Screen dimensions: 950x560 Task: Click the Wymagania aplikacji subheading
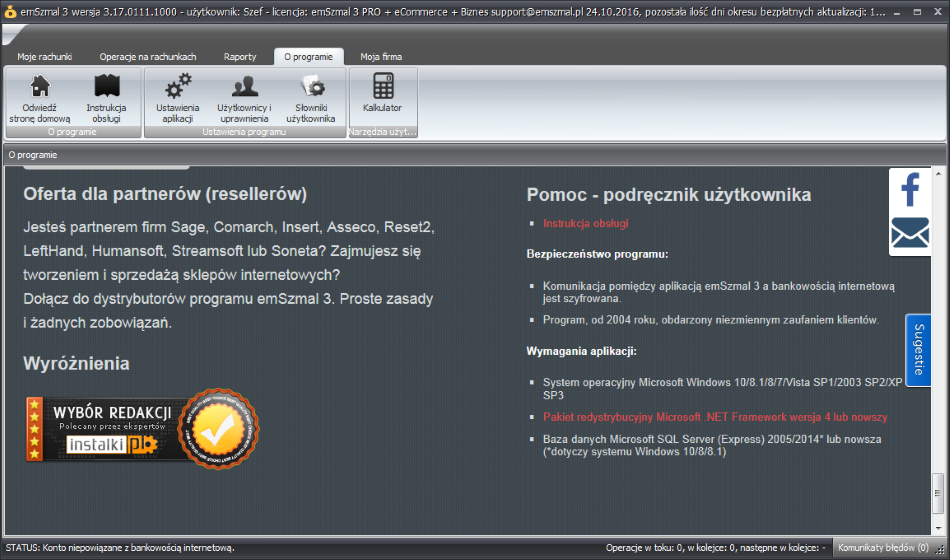point(582,351)
